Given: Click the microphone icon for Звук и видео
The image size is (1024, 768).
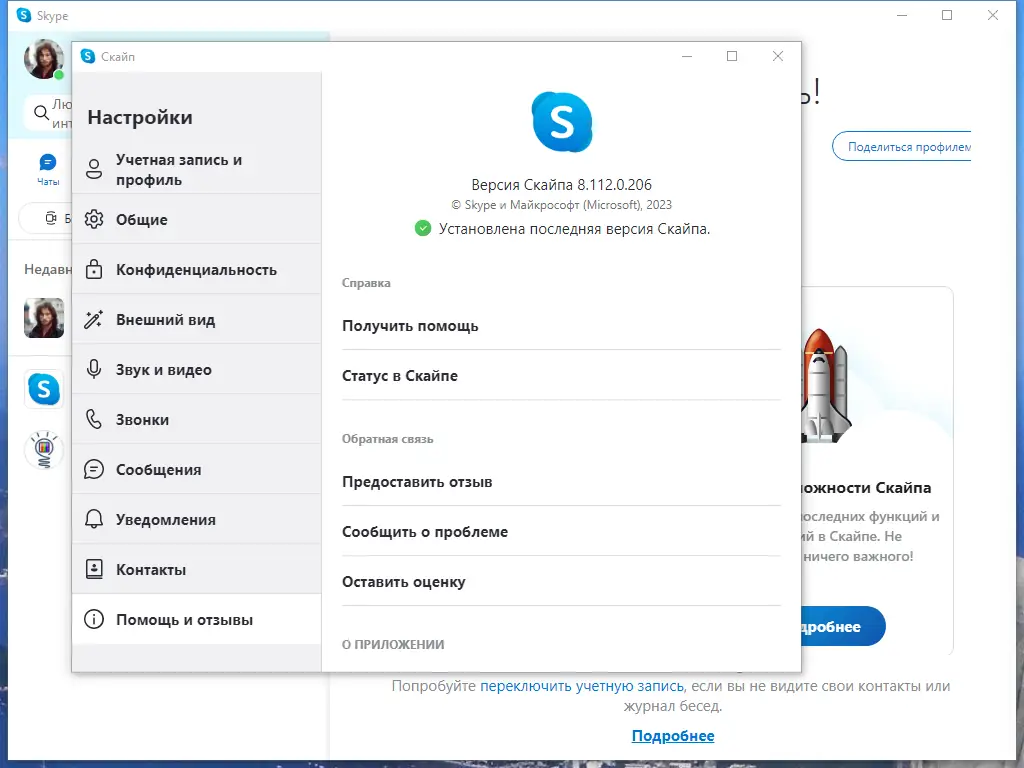Looking at the screenshot, I should tap(94, 369).
